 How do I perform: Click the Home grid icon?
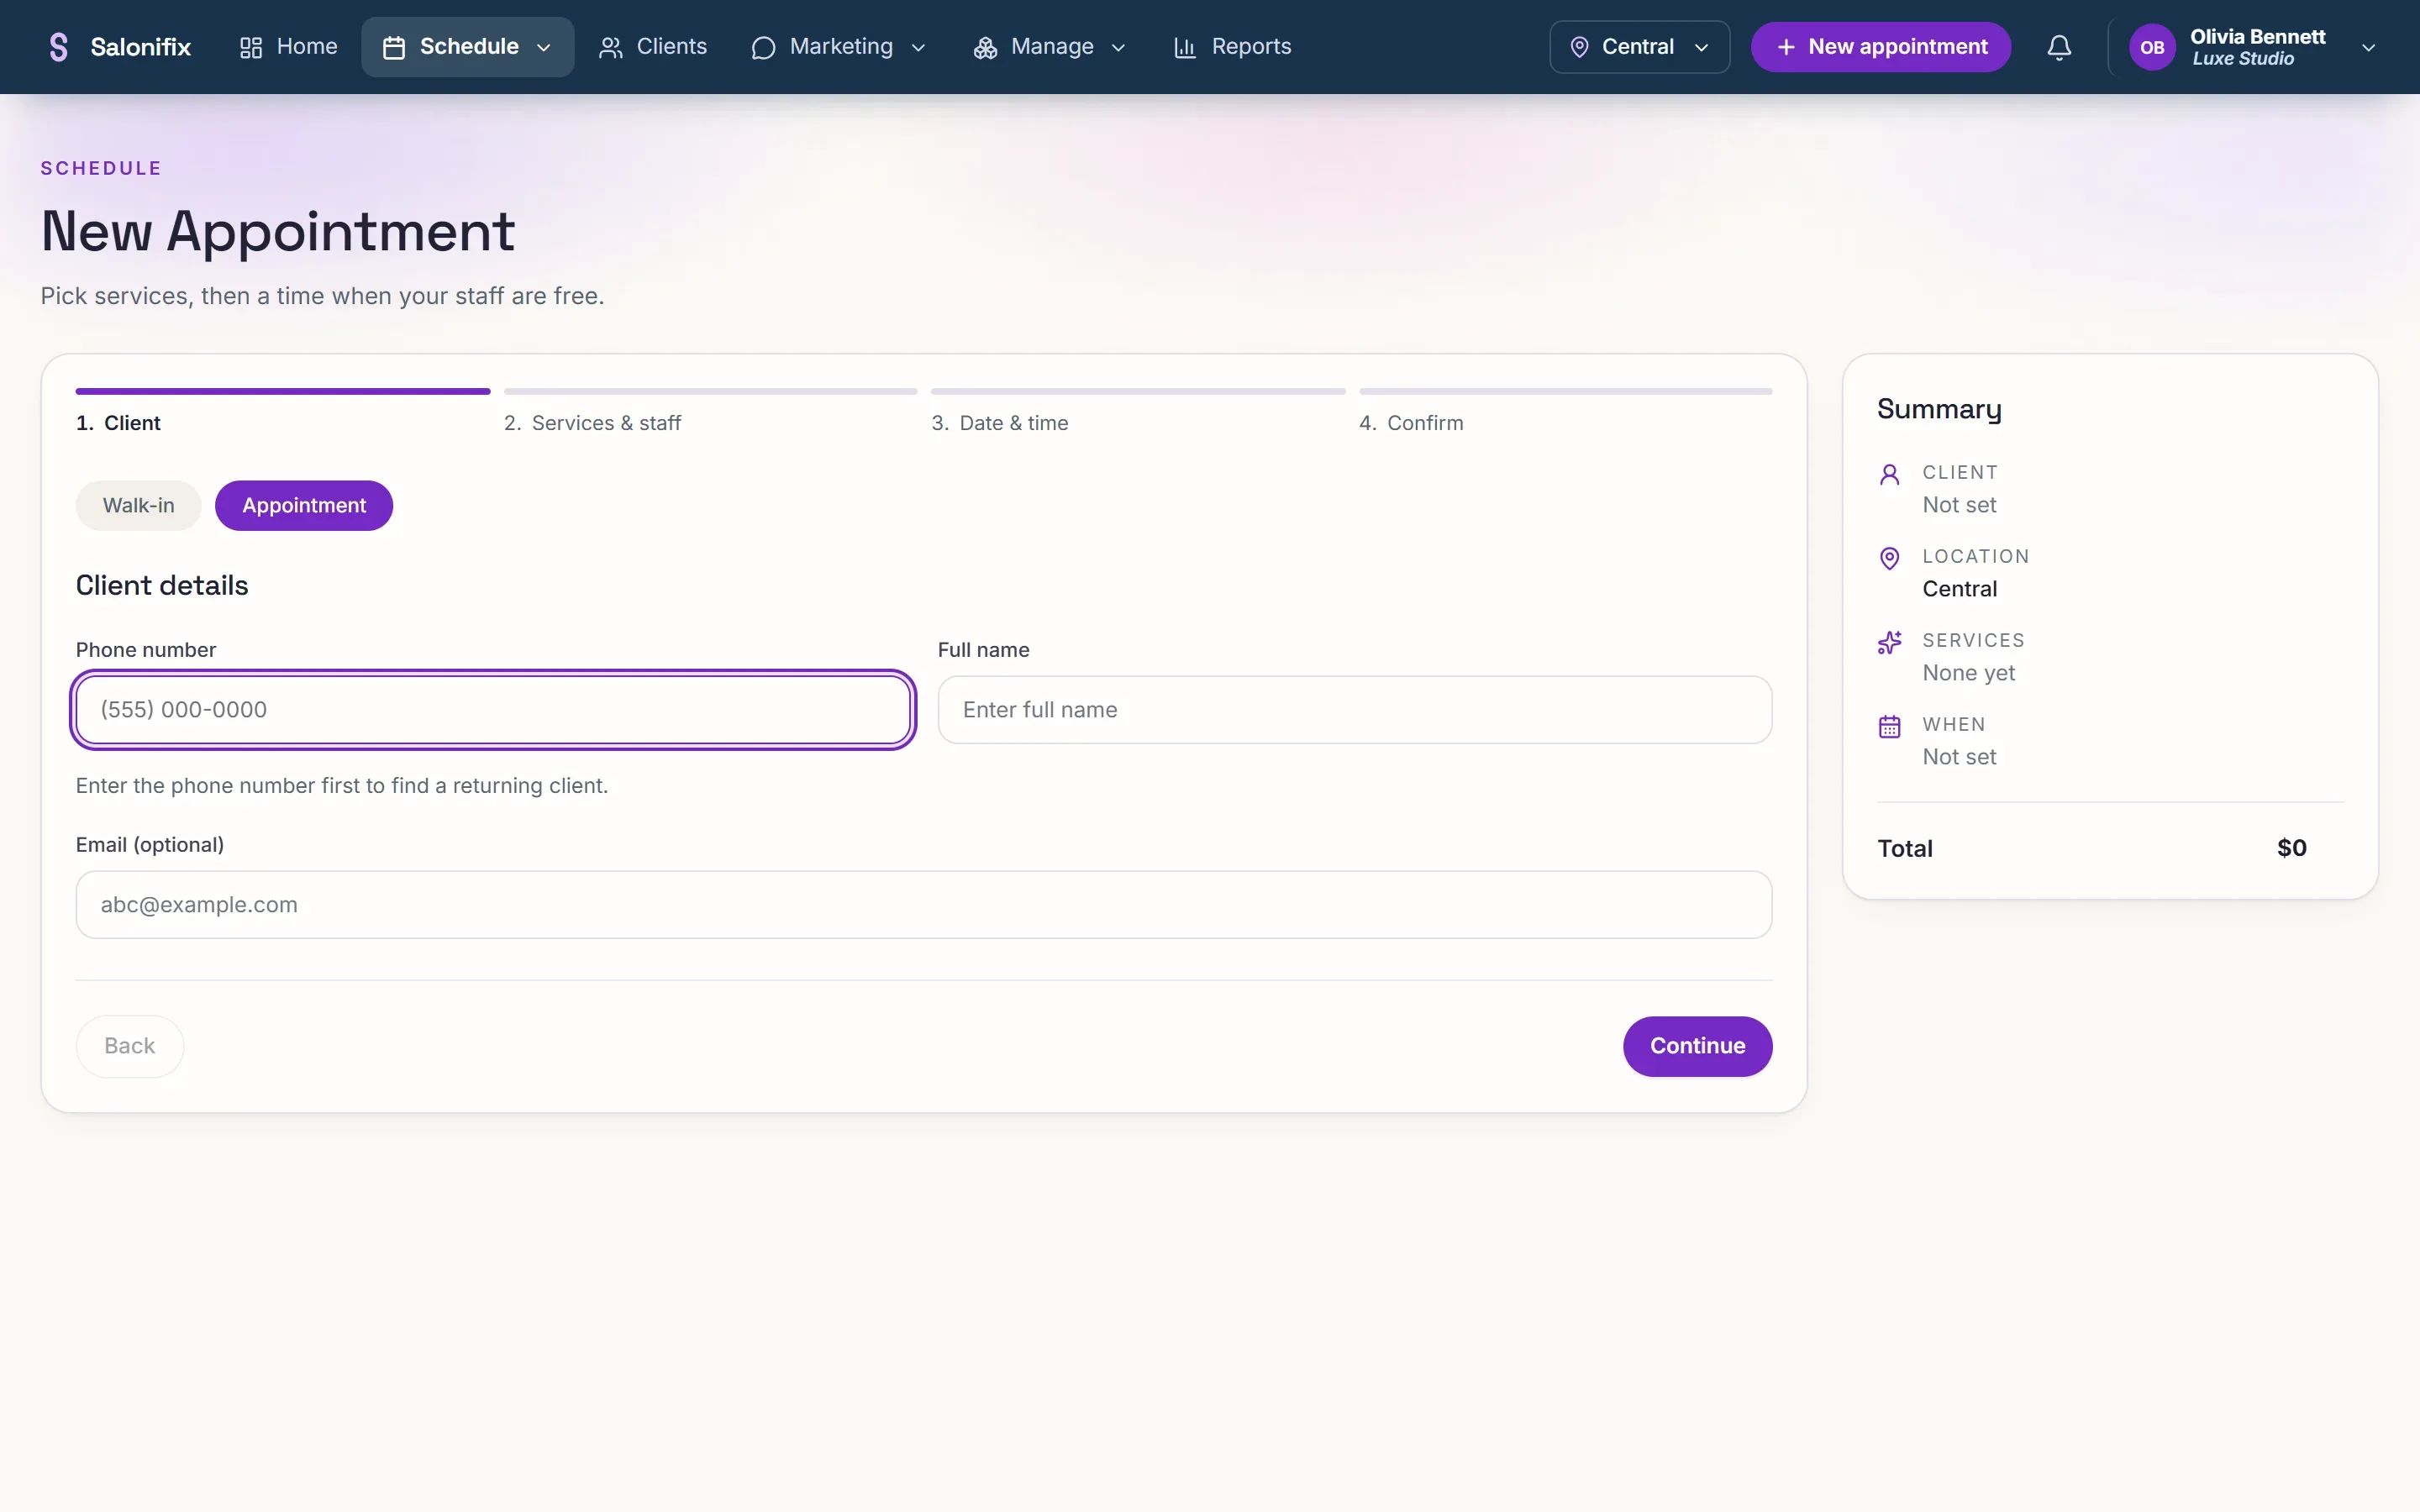click(251, 47)
